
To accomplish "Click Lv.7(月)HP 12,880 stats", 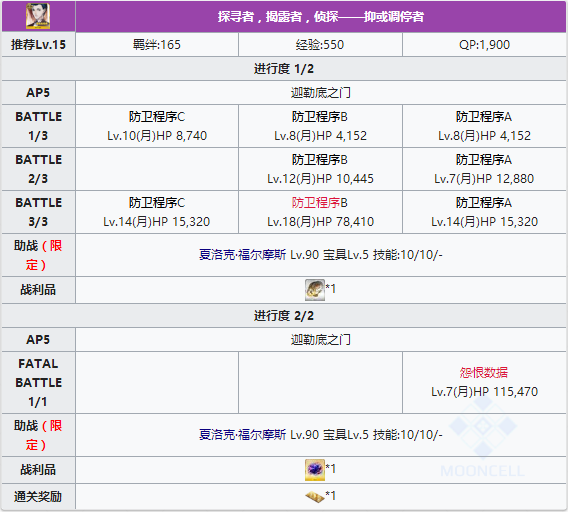I will pos(484,179).
